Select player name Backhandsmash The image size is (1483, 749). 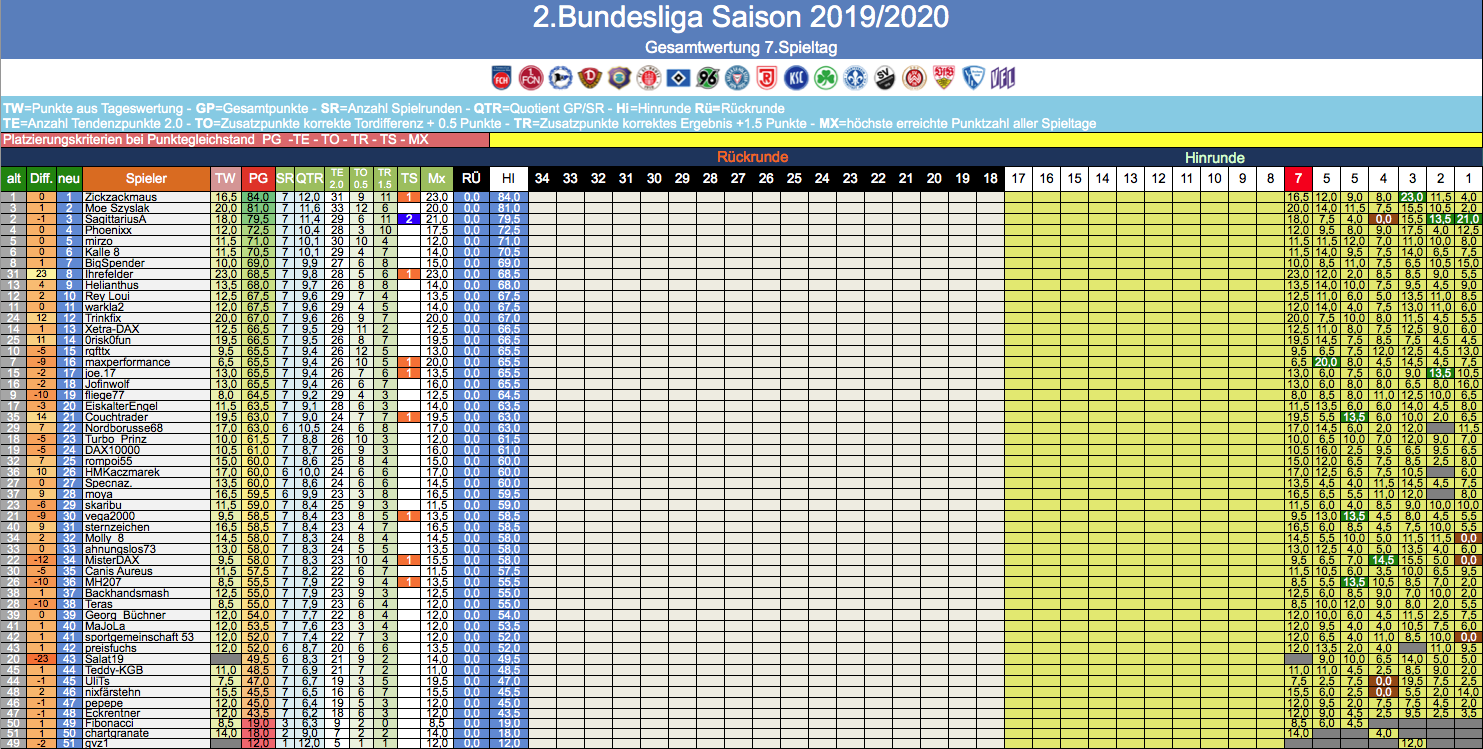coord(127,592)
